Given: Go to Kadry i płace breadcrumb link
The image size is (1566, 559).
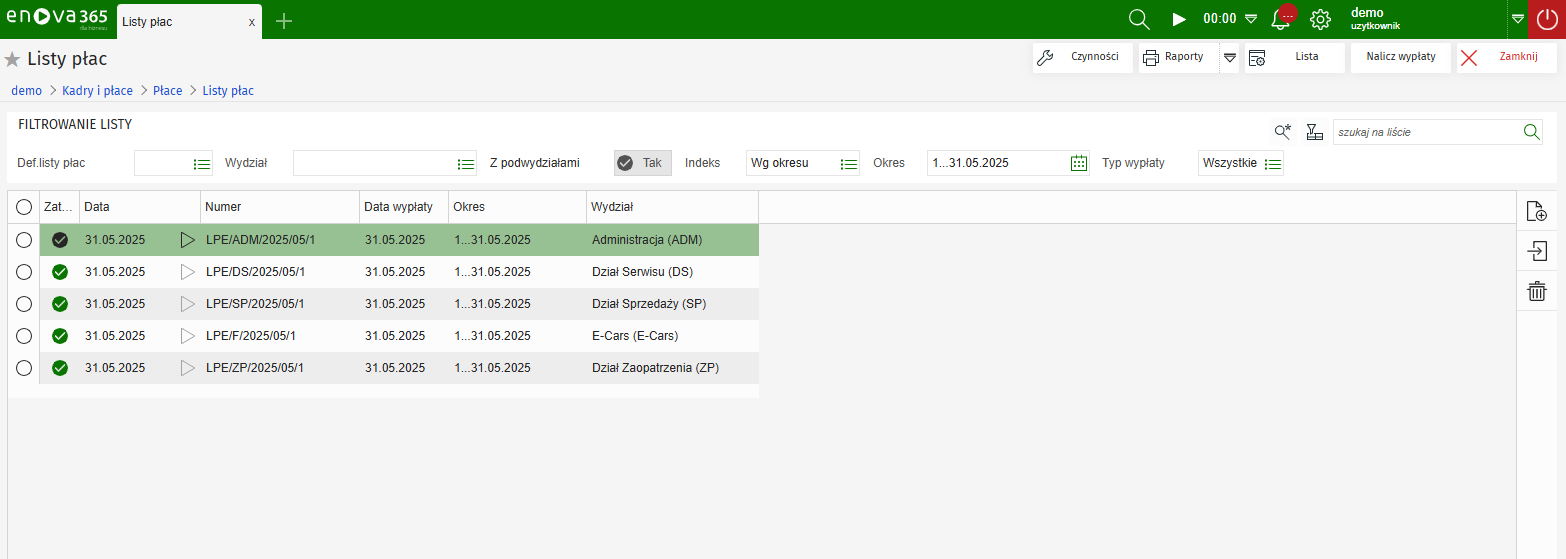Looking at the screenshot, I should [97, 91].
